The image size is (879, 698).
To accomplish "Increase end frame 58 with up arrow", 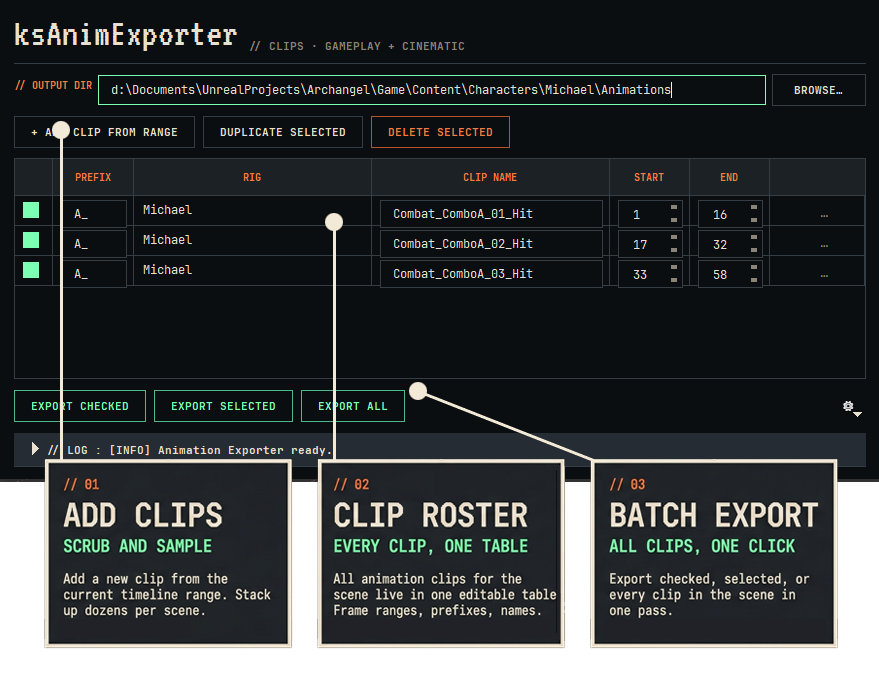I will click(x=754, y=267).
